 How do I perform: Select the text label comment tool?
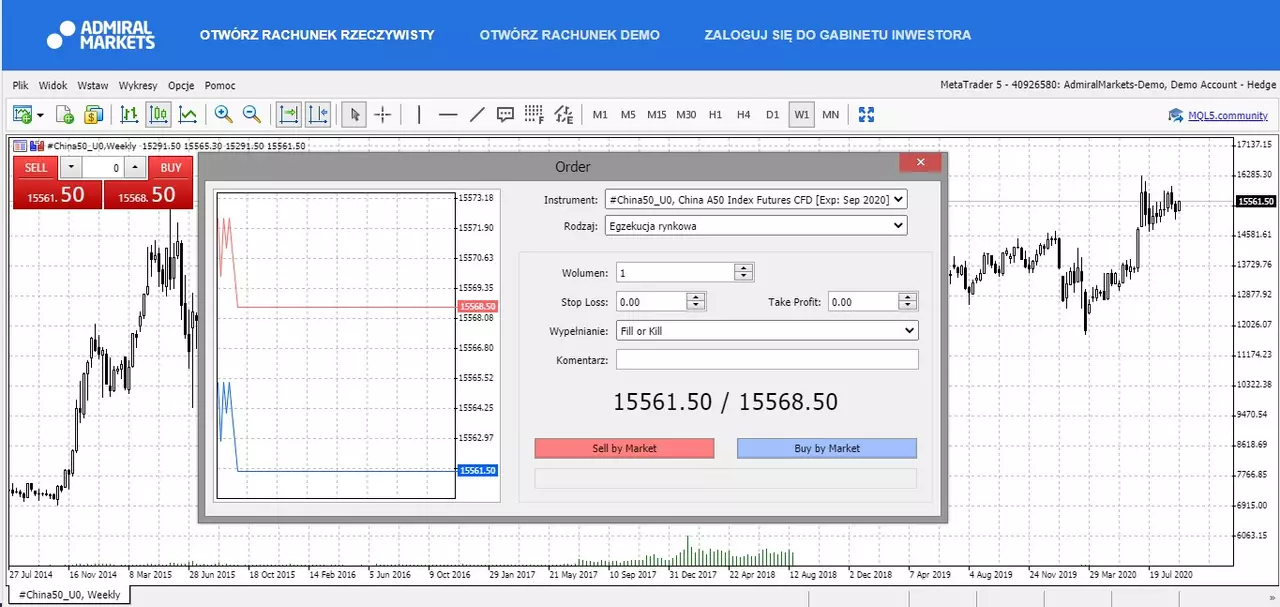click(x=505, y=114)
